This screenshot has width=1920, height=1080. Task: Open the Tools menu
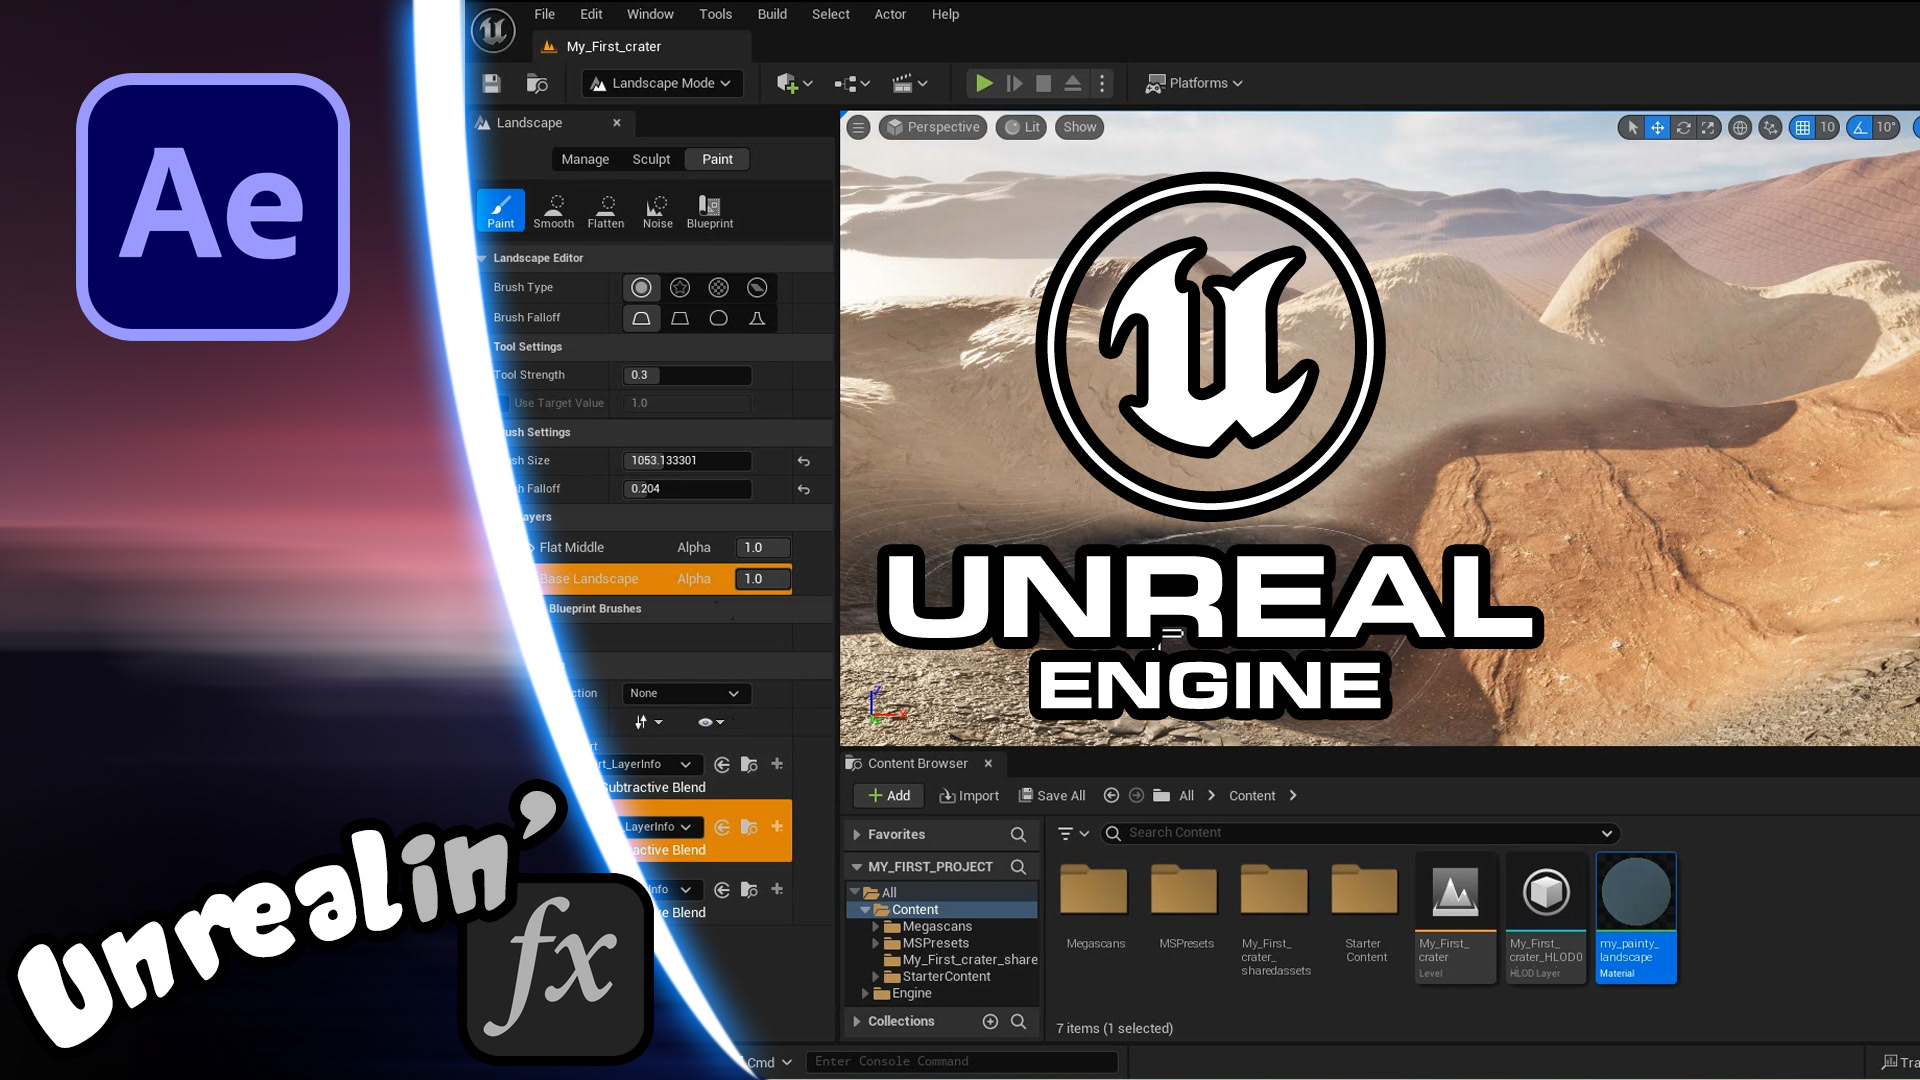click(x=715, y=14)
